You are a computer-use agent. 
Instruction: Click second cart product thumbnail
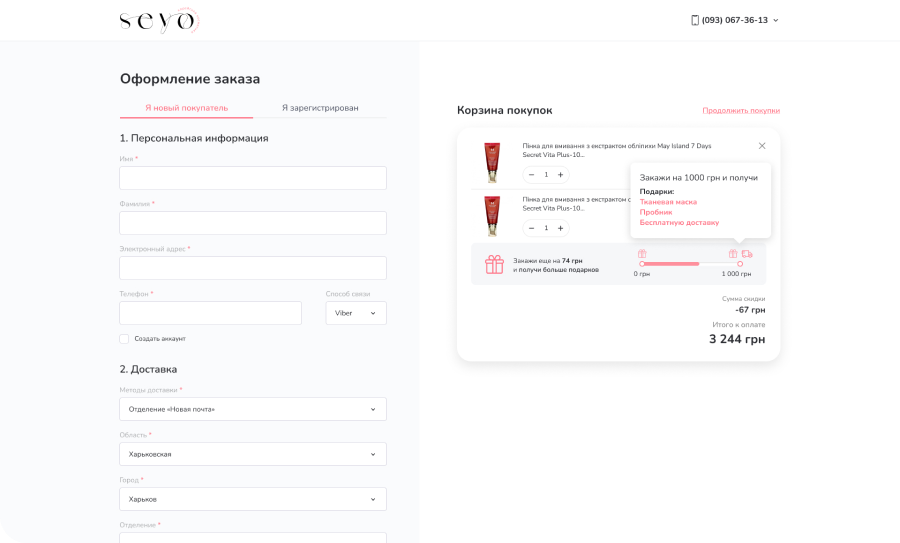492,216
